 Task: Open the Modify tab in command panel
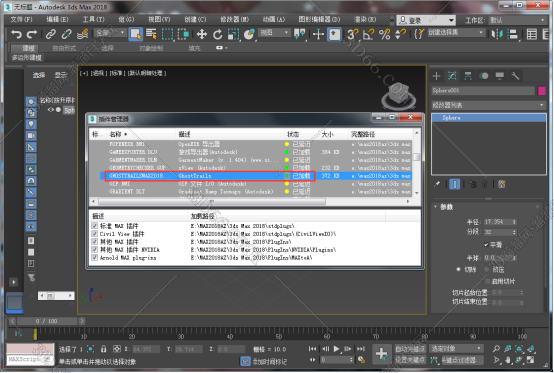point(452,76)
